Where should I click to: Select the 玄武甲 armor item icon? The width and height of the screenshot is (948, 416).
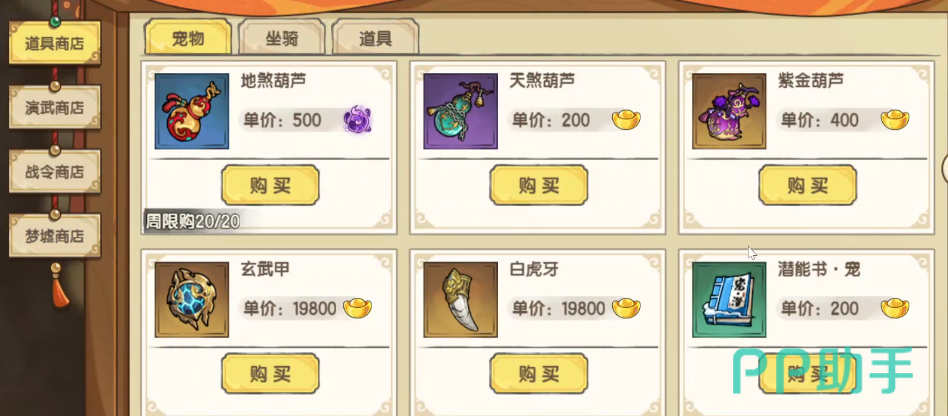pos(192,300)
